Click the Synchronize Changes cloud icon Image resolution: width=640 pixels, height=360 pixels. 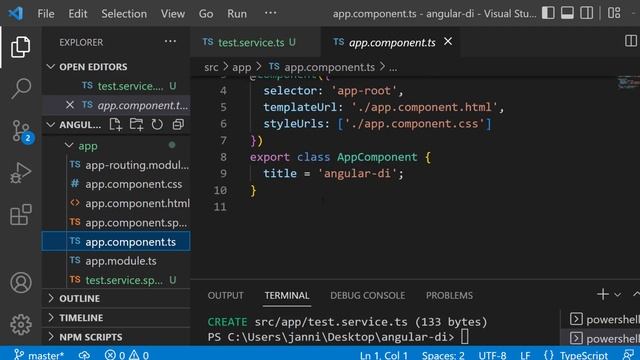tap(84, 355)
